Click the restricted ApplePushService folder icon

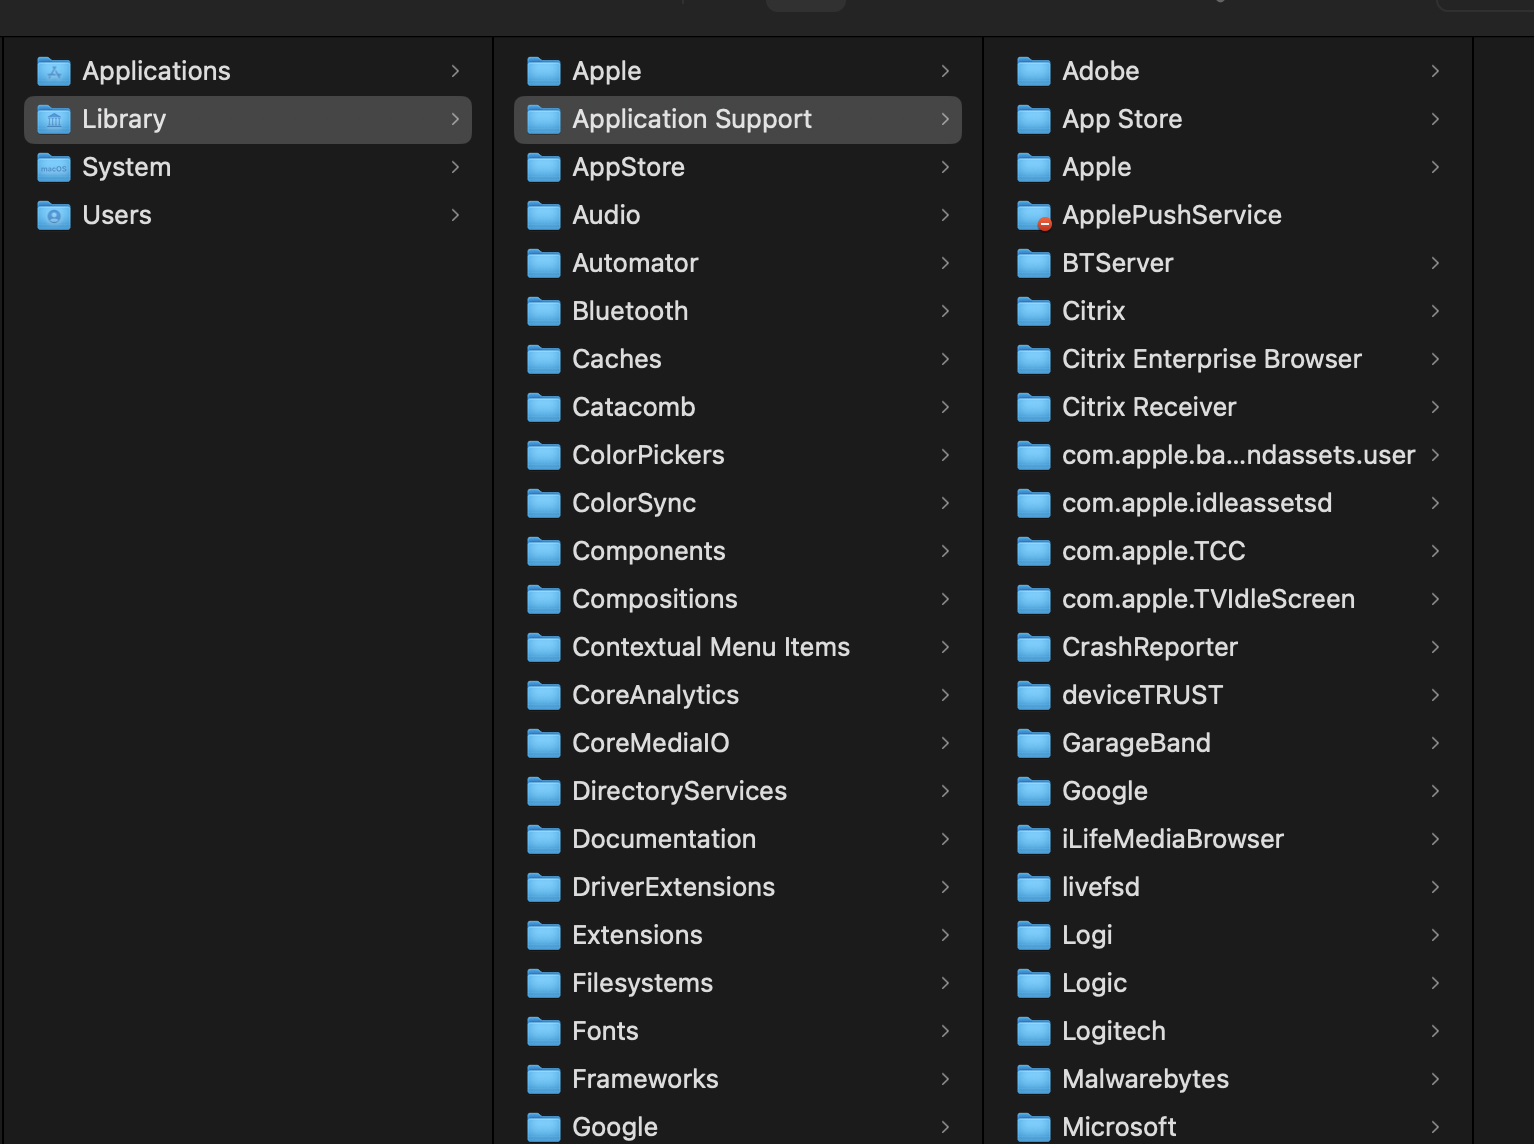click(1034, 215)
